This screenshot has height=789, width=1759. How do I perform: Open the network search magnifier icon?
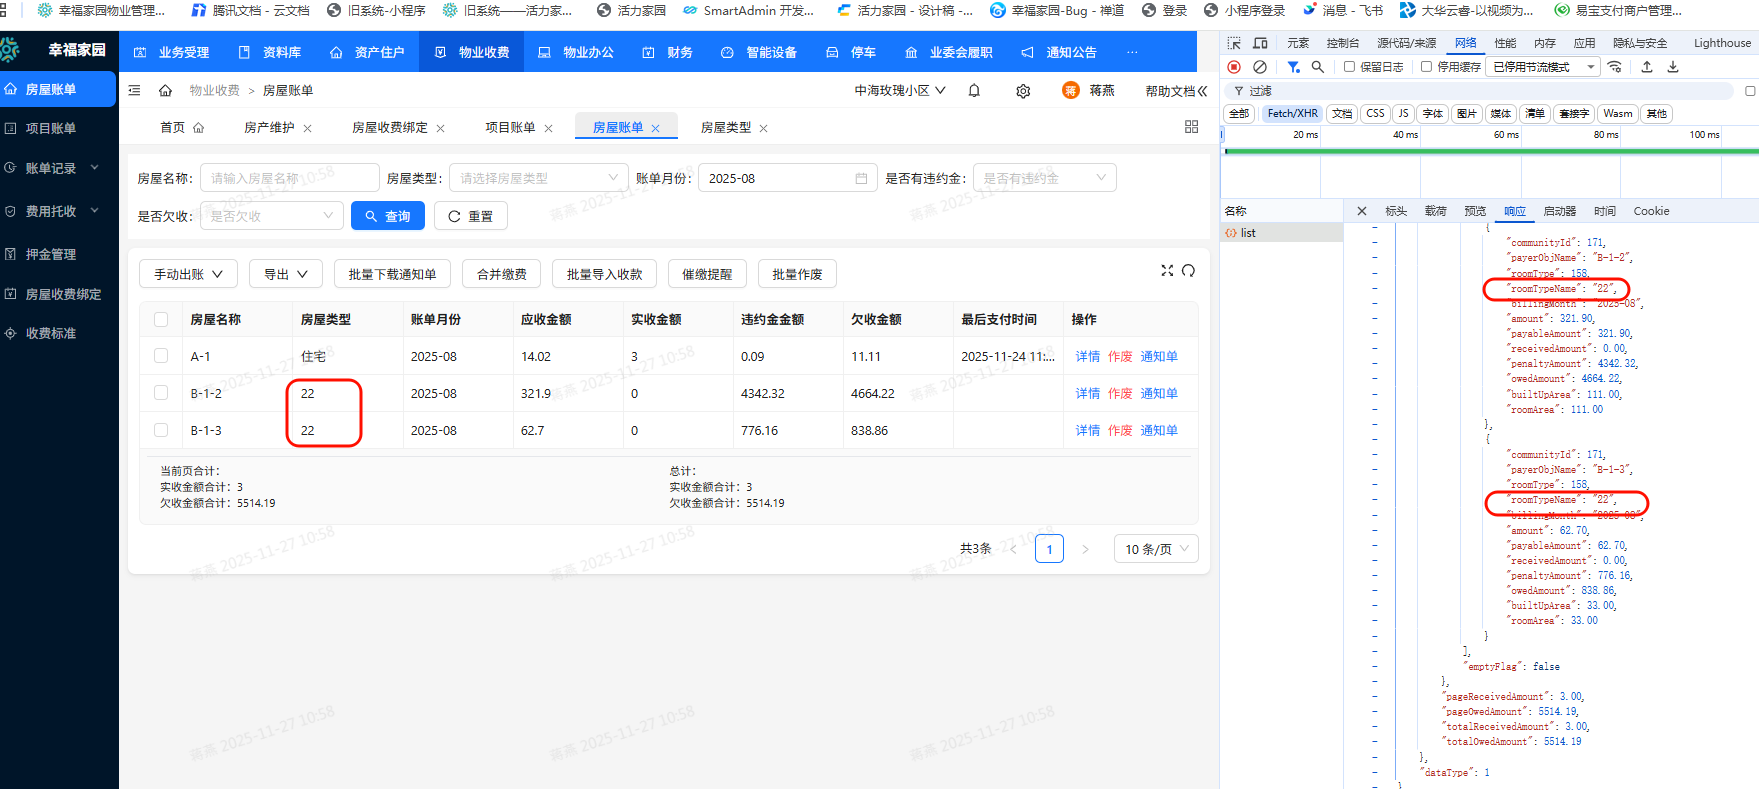coord(1318,67)
